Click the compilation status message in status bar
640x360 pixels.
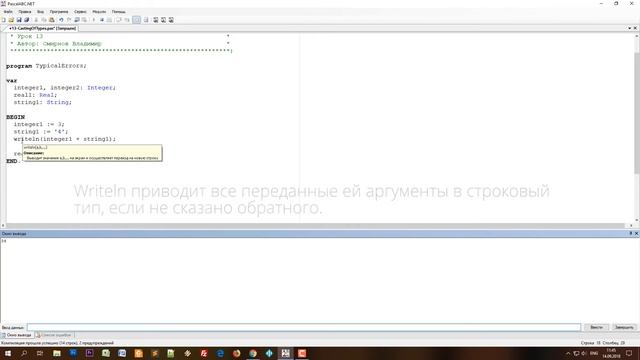58,343
